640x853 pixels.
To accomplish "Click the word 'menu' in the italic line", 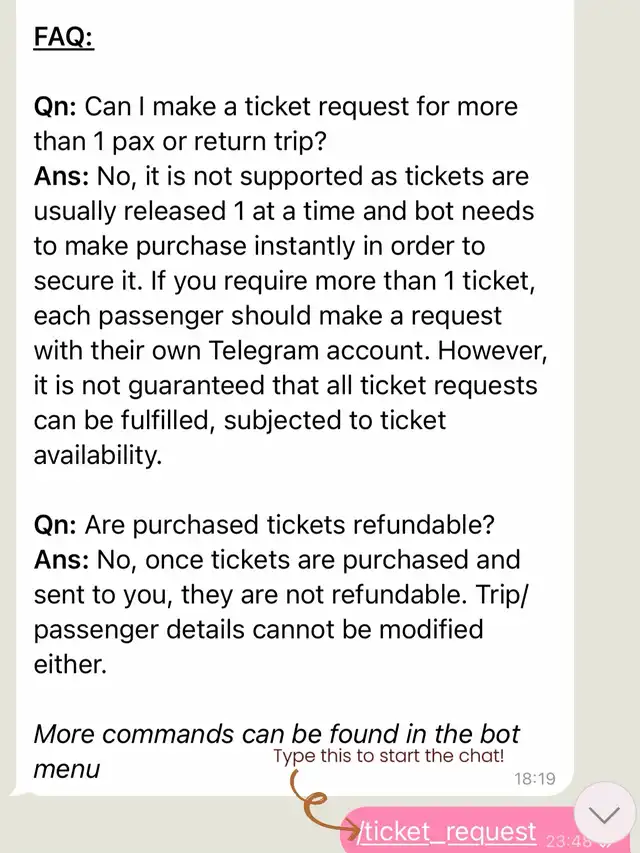I will click(x=67, y=769).
